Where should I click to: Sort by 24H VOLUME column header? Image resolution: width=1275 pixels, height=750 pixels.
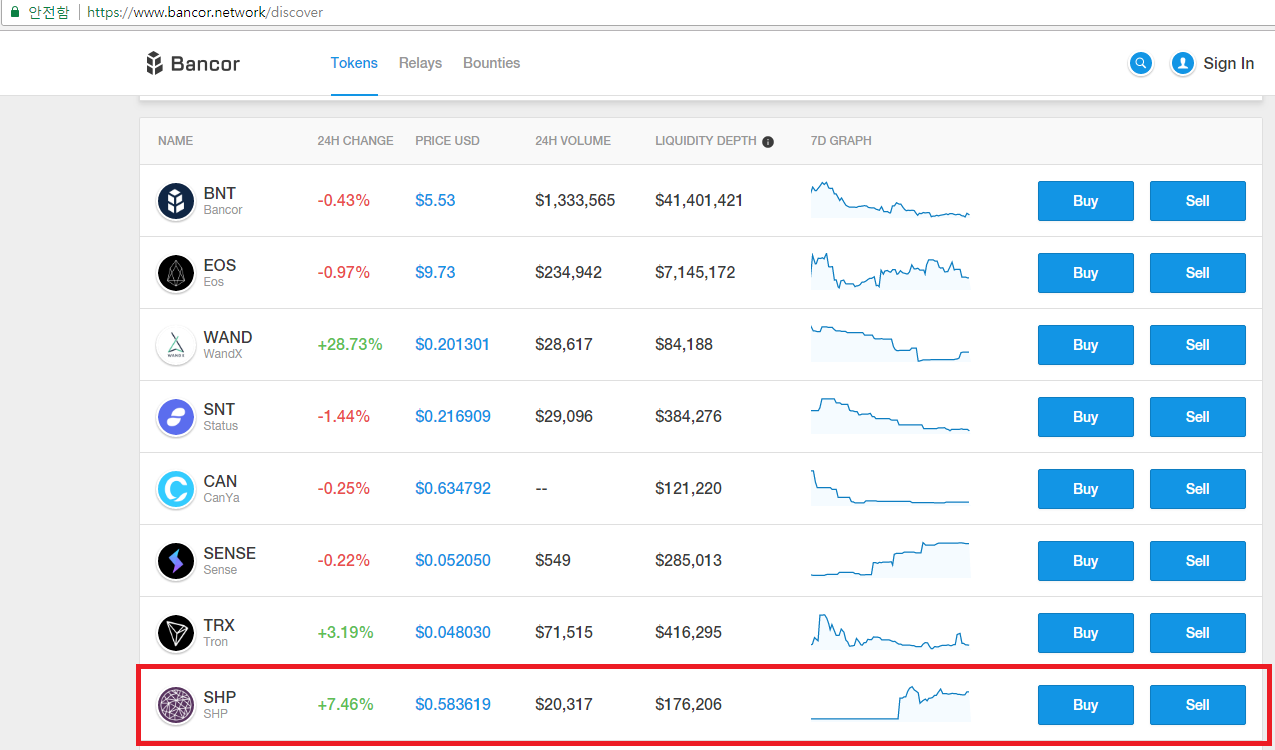click(573, 141)
